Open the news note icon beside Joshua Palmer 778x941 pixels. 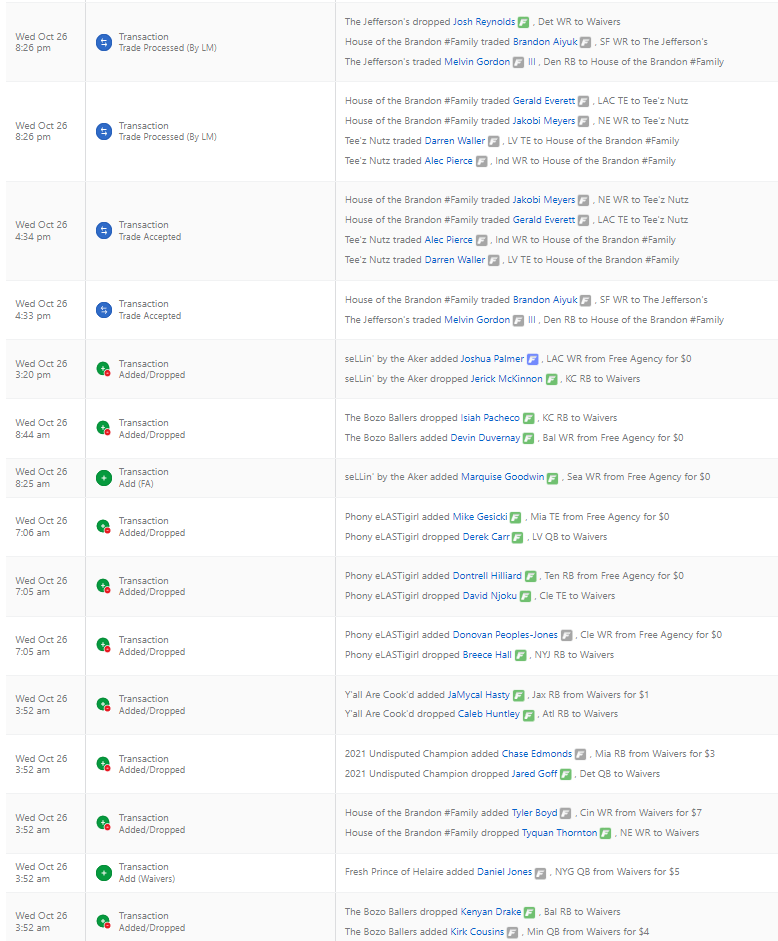coord(533,359)
